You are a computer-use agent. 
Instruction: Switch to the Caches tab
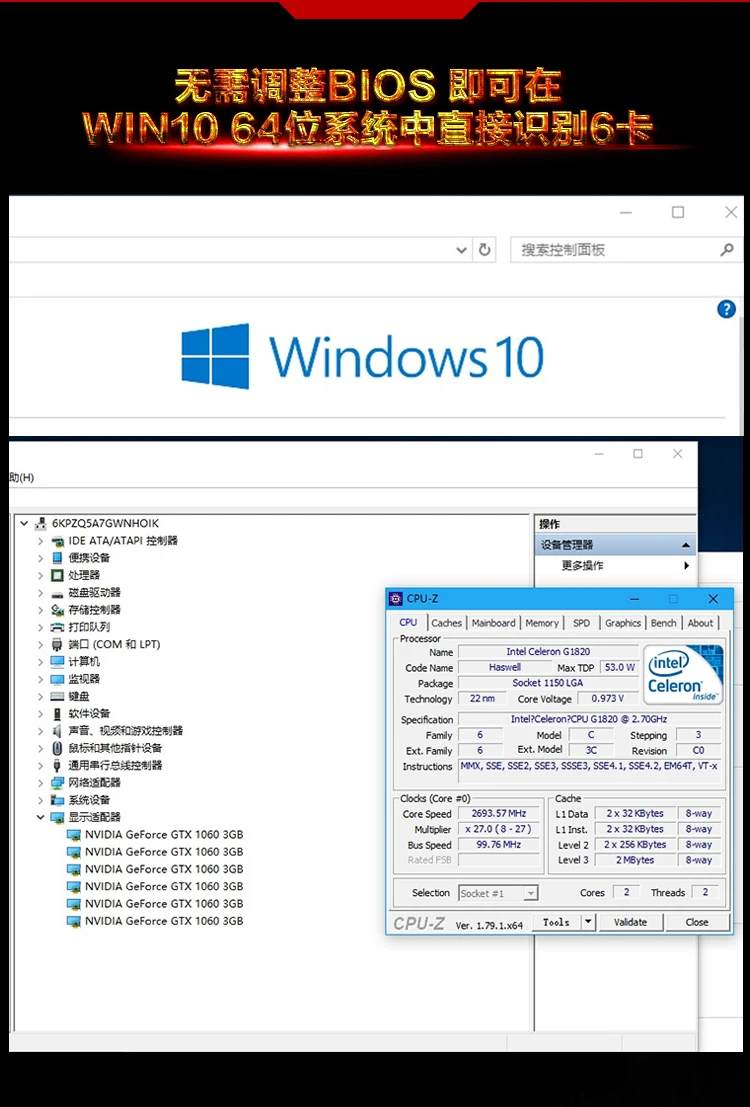(446, 623)
